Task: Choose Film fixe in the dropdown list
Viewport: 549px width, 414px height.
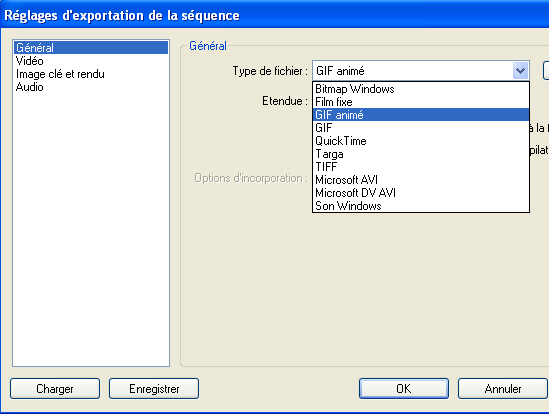Action: [x=421, y=102]
